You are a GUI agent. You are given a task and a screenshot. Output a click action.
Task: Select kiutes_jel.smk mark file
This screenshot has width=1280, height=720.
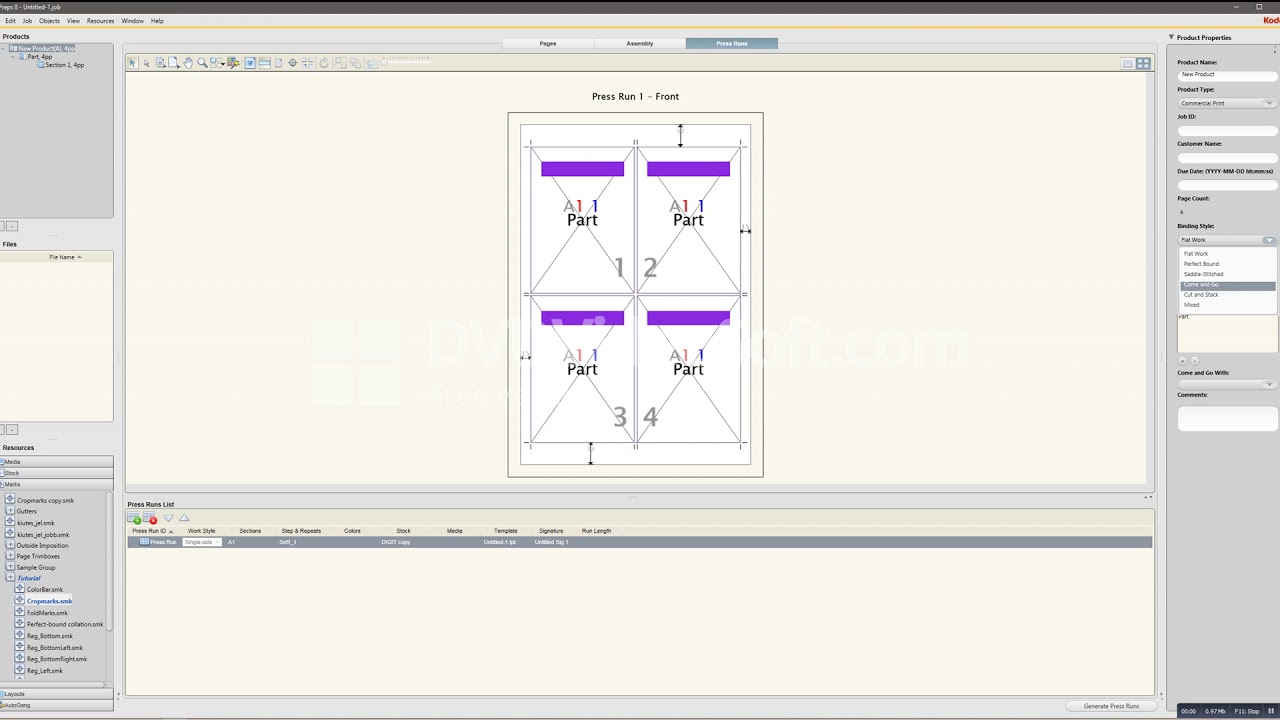(x=35, y=523)
